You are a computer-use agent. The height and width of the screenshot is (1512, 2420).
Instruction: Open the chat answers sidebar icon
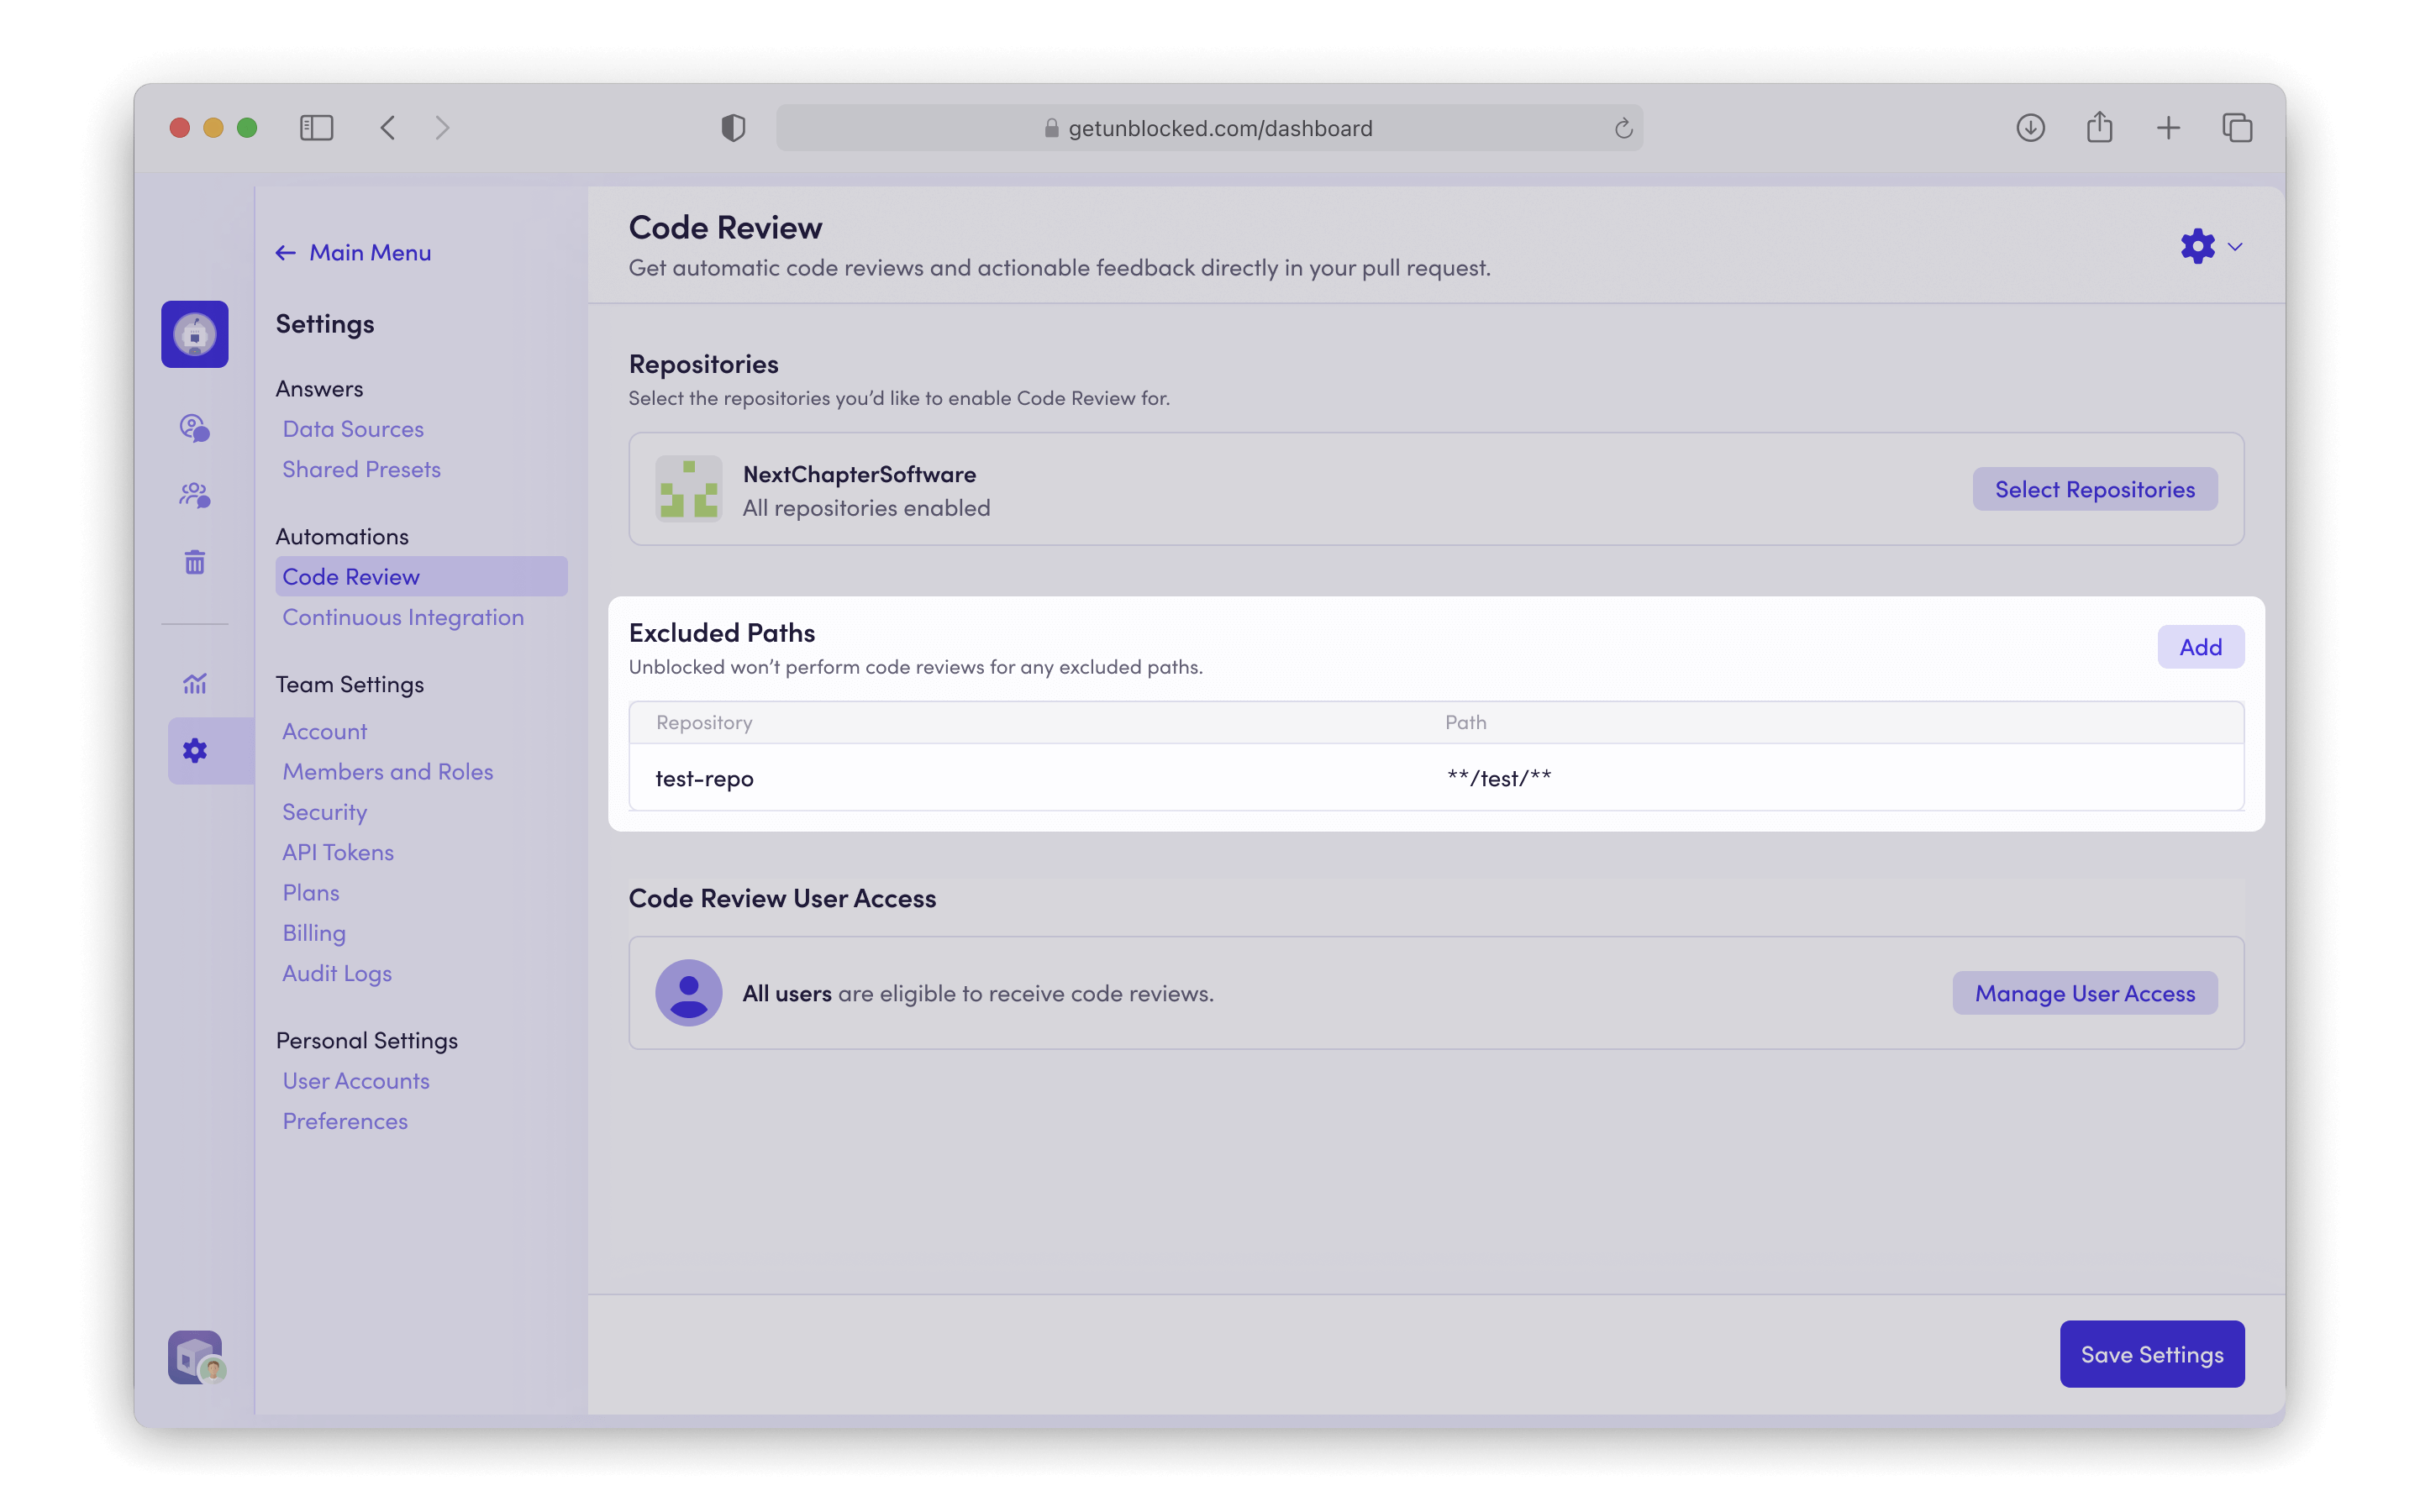[x=194, y=428]
